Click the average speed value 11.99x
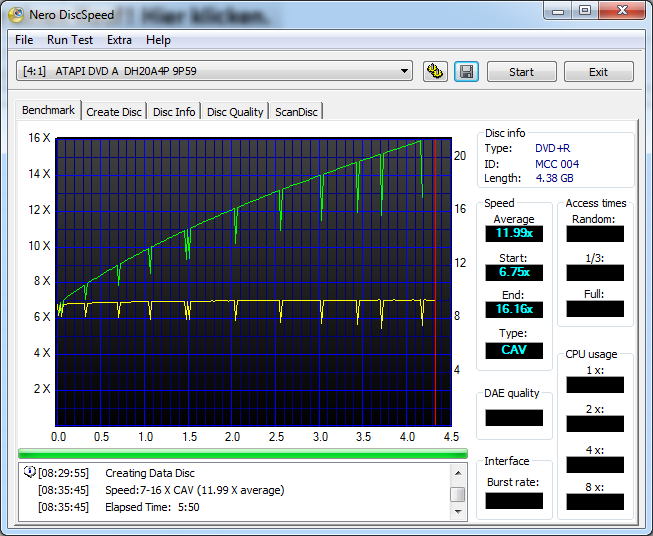This screenshot has height=536, width=653. point(514,233)
